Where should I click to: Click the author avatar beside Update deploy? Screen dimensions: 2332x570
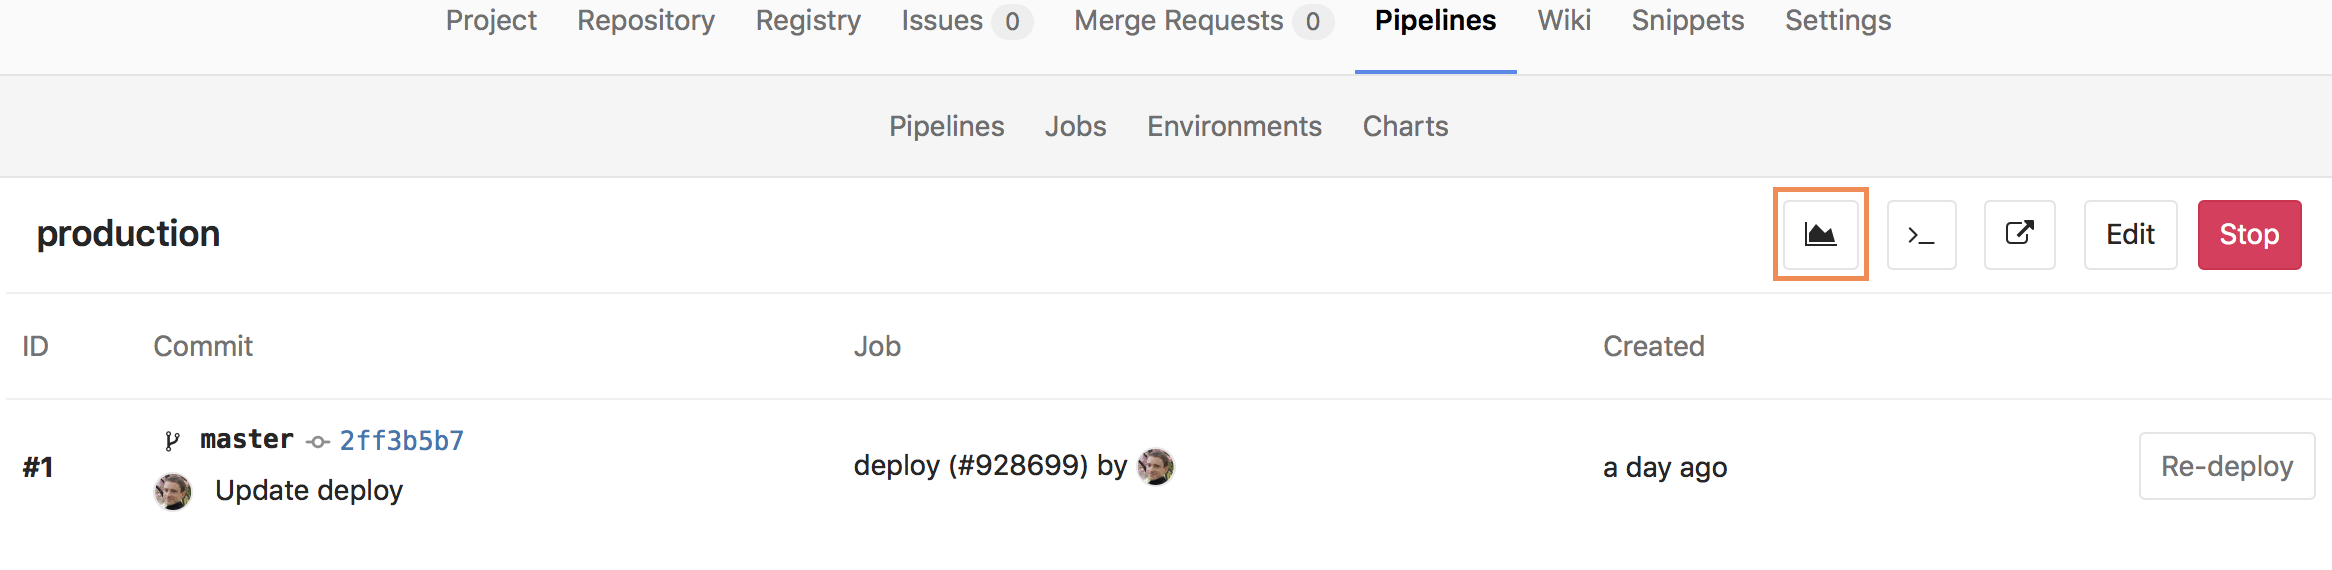click(173, 491)
